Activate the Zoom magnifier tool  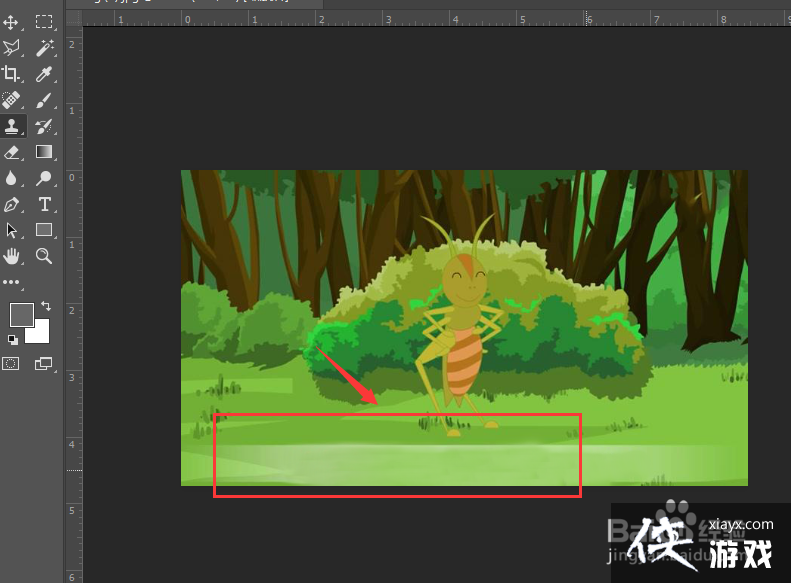[x=44, y=256]
